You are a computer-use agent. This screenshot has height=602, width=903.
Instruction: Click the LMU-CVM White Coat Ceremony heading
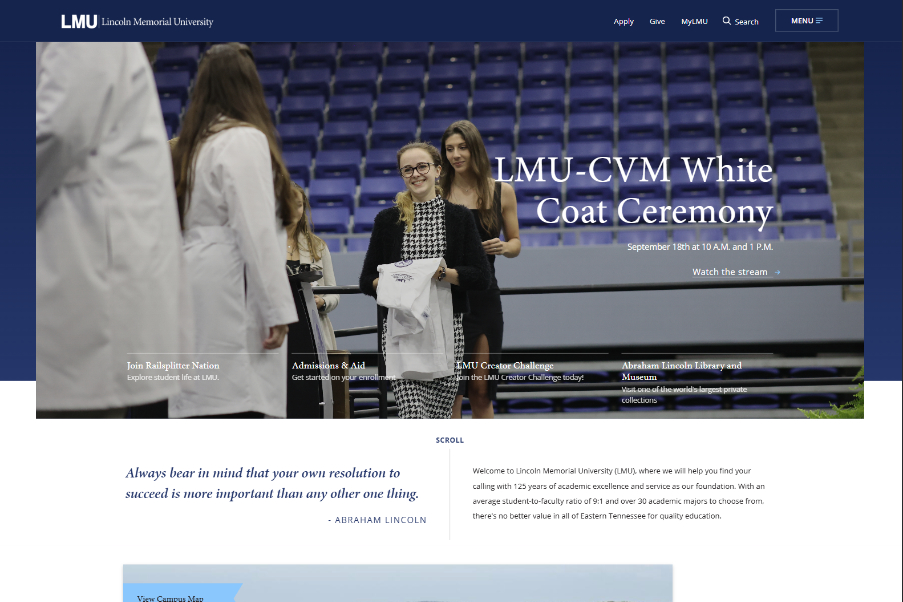pos(633,190)
